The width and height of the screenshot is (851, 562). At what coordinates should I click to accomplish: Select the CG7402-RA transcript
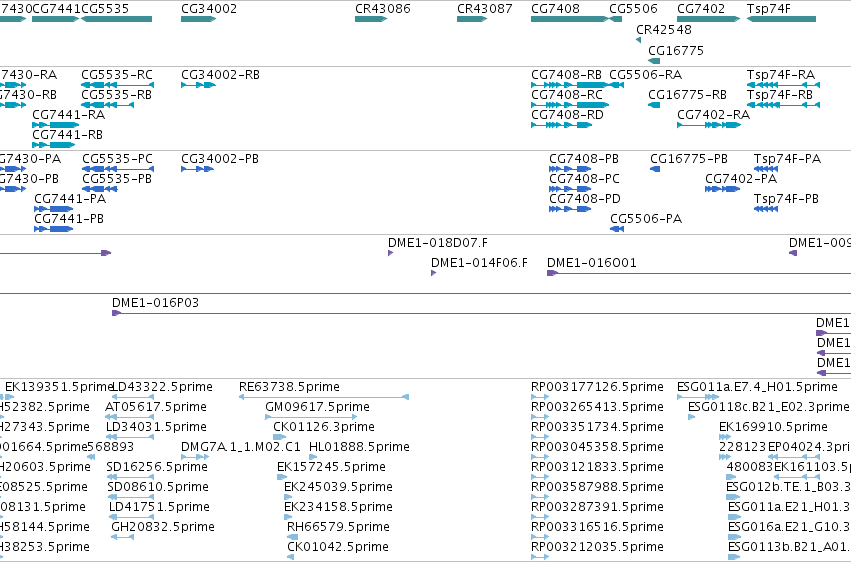pos(709,125)
